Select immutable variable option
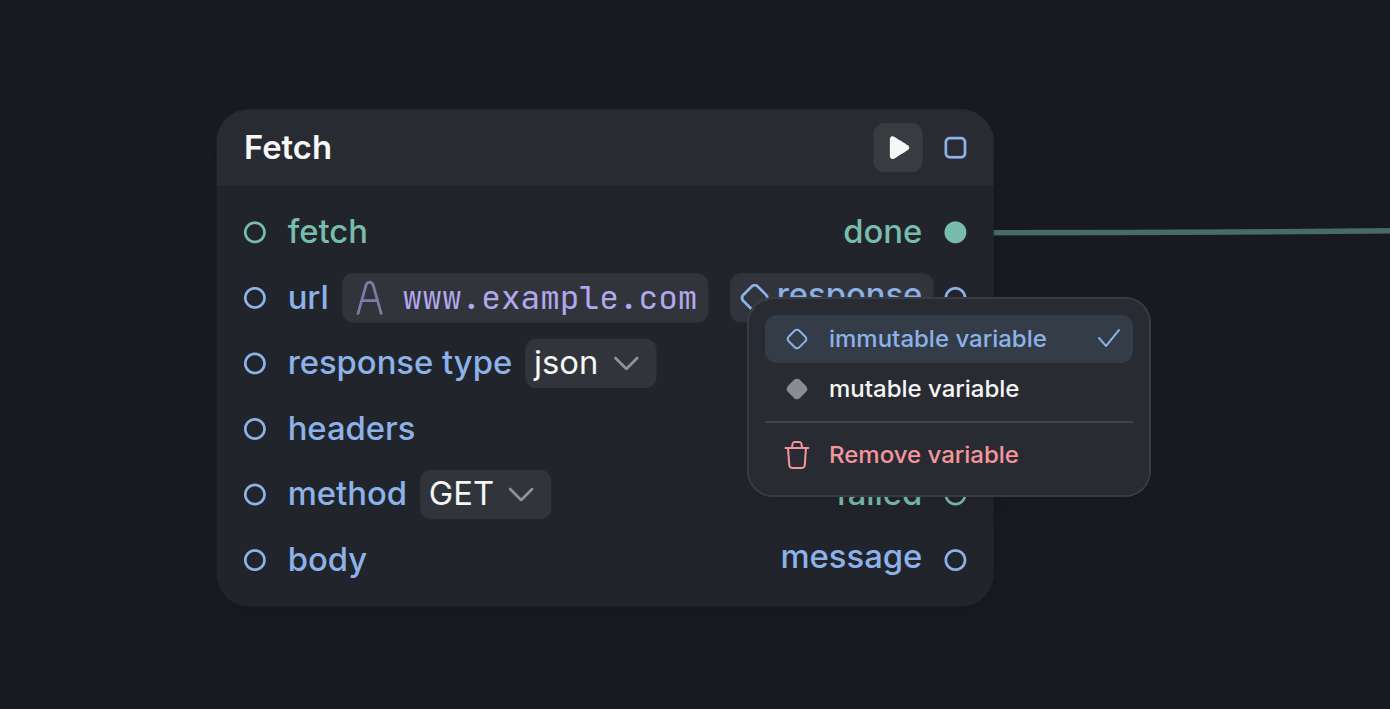 pyautogui.click(x=949, y=339)
